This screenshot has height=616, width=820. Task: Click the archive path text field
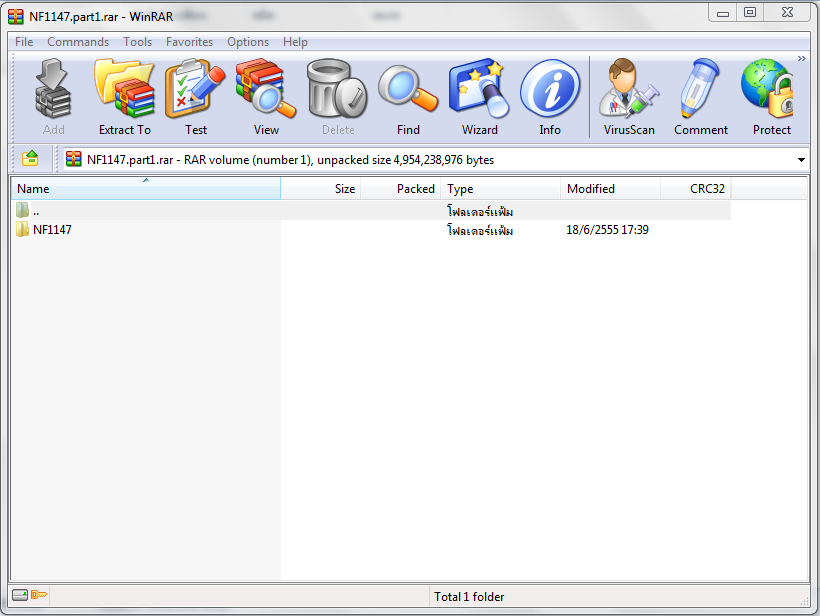(436, 159)
